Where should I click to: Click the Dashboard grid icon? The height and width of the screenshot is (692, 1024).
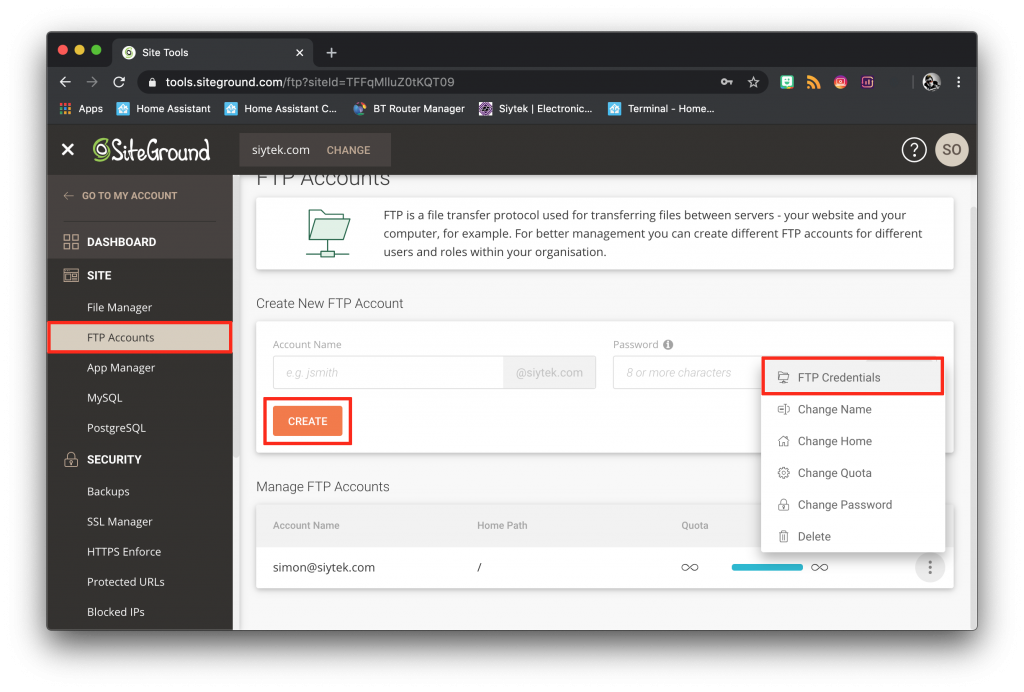pos(71,242)
